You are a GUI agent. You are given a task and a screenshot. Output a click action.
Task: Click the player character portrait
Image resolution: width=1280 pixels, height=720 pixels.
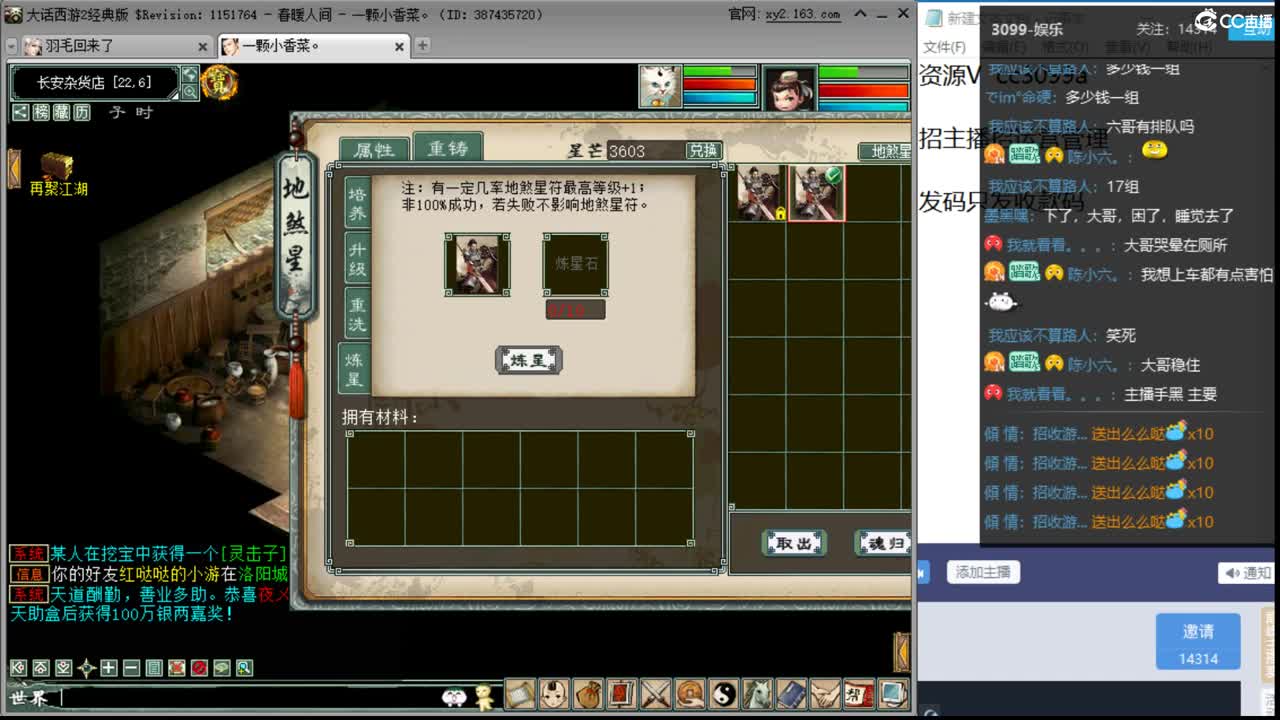790,88
